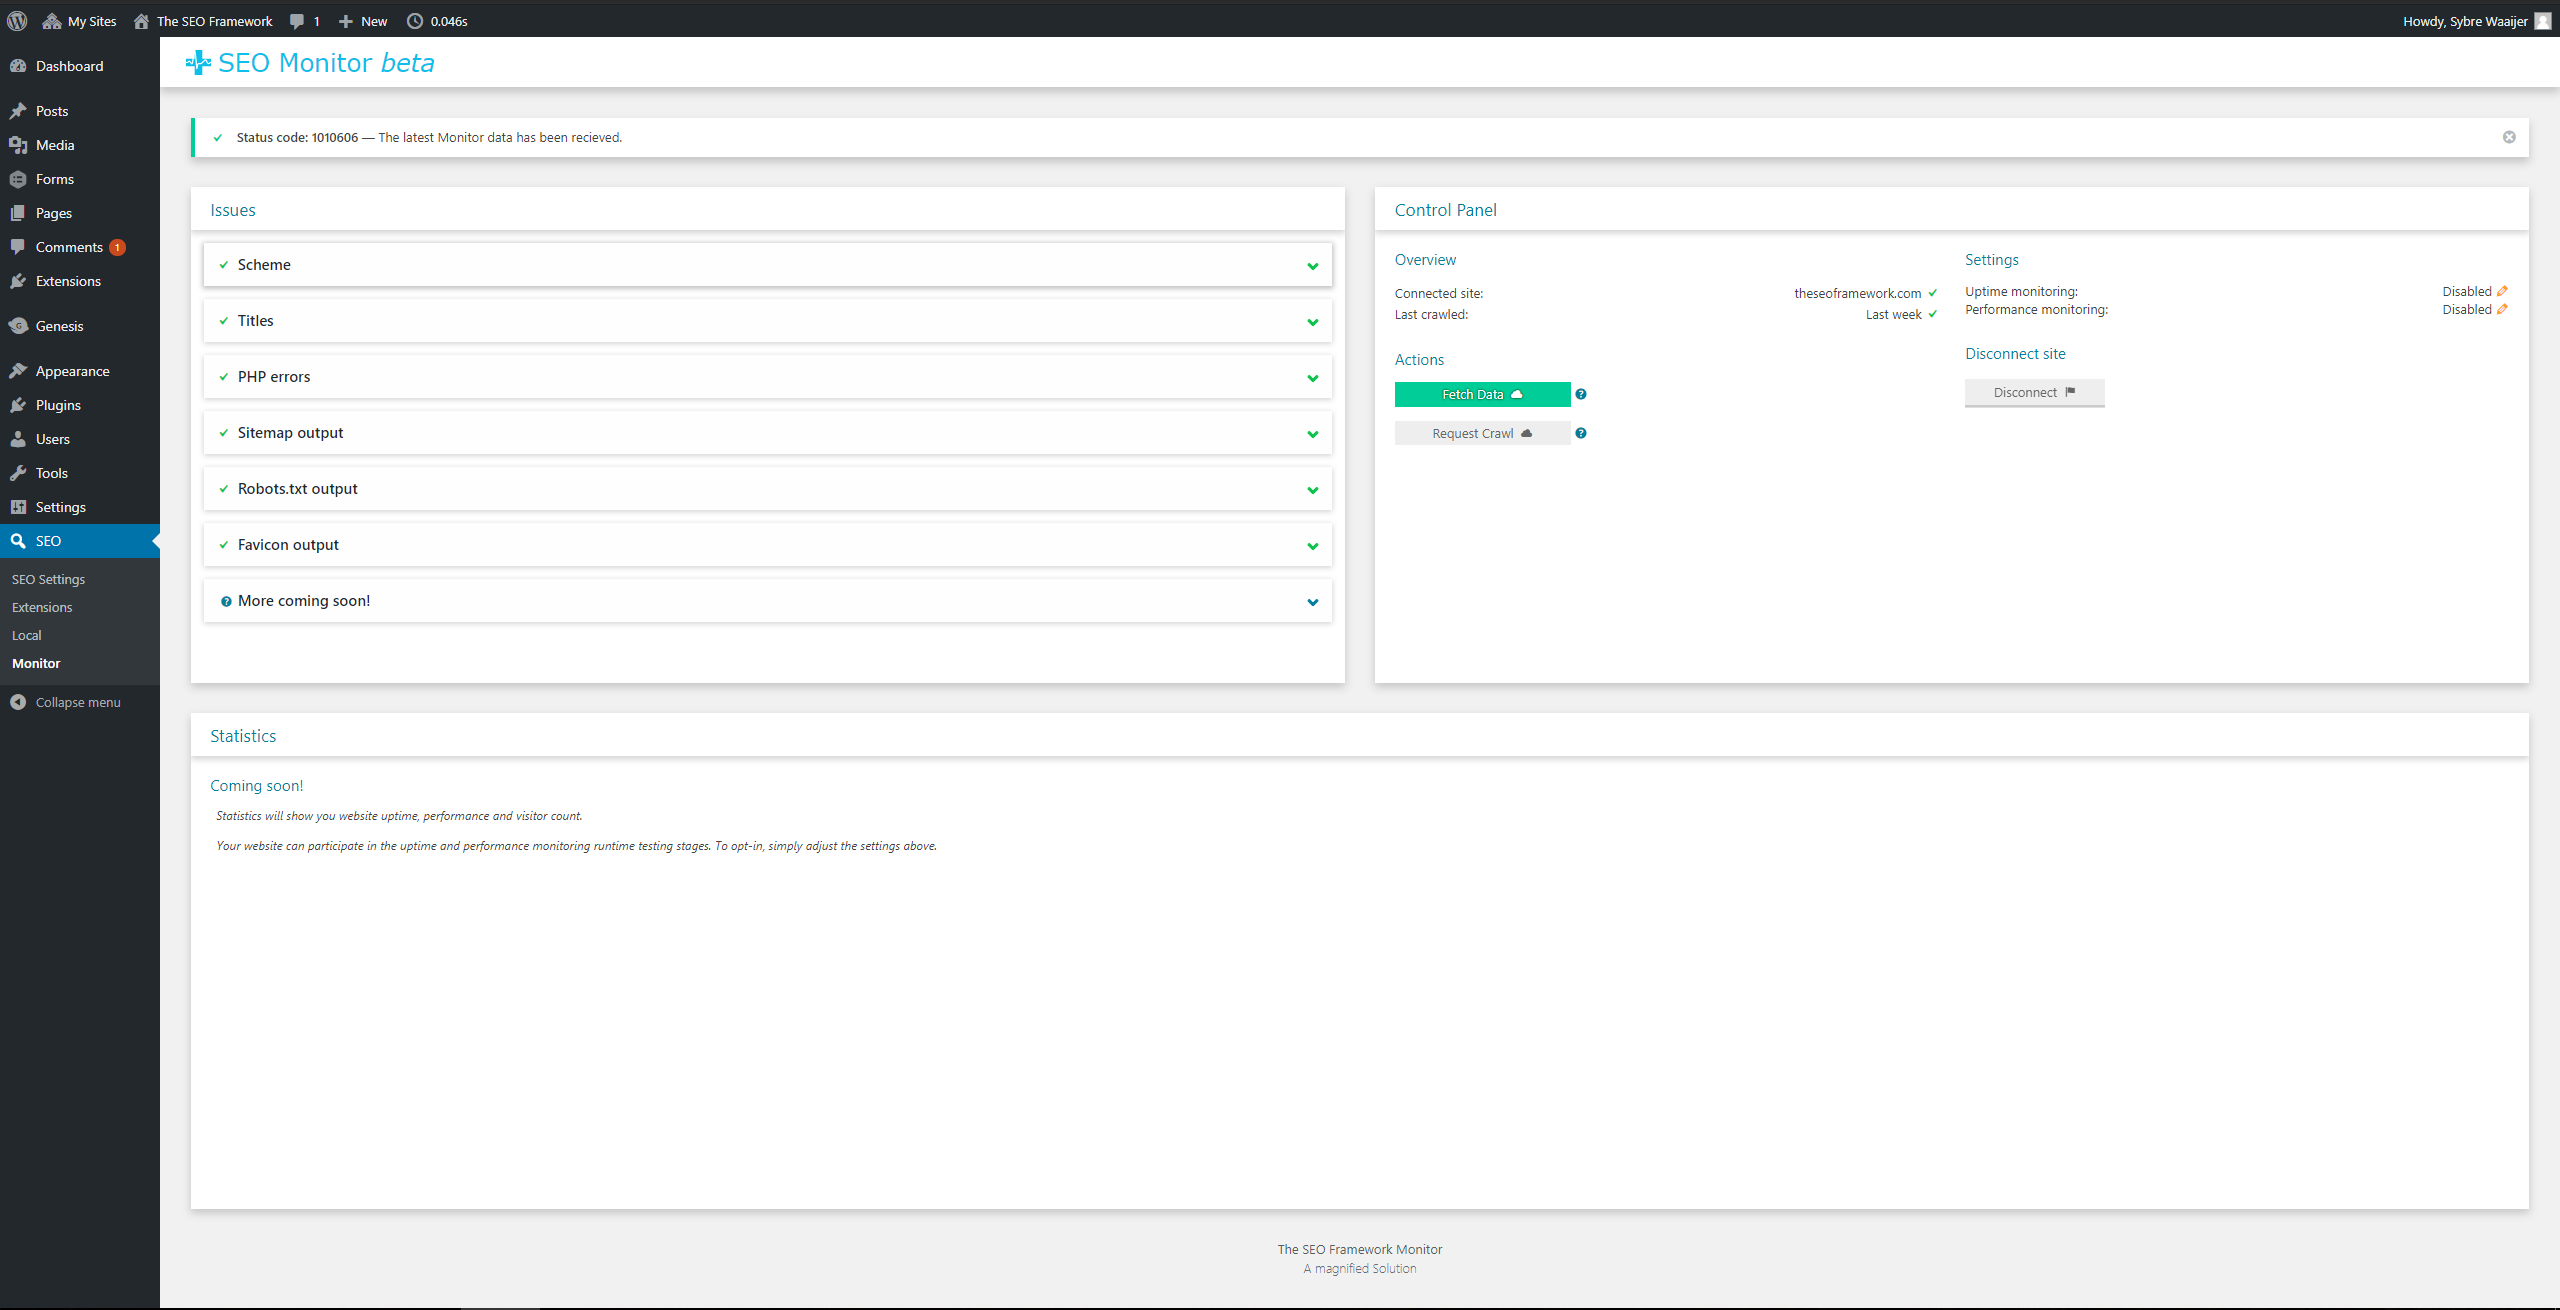
Task: Expand the PHP errors issue row
Action: (767, 377)
